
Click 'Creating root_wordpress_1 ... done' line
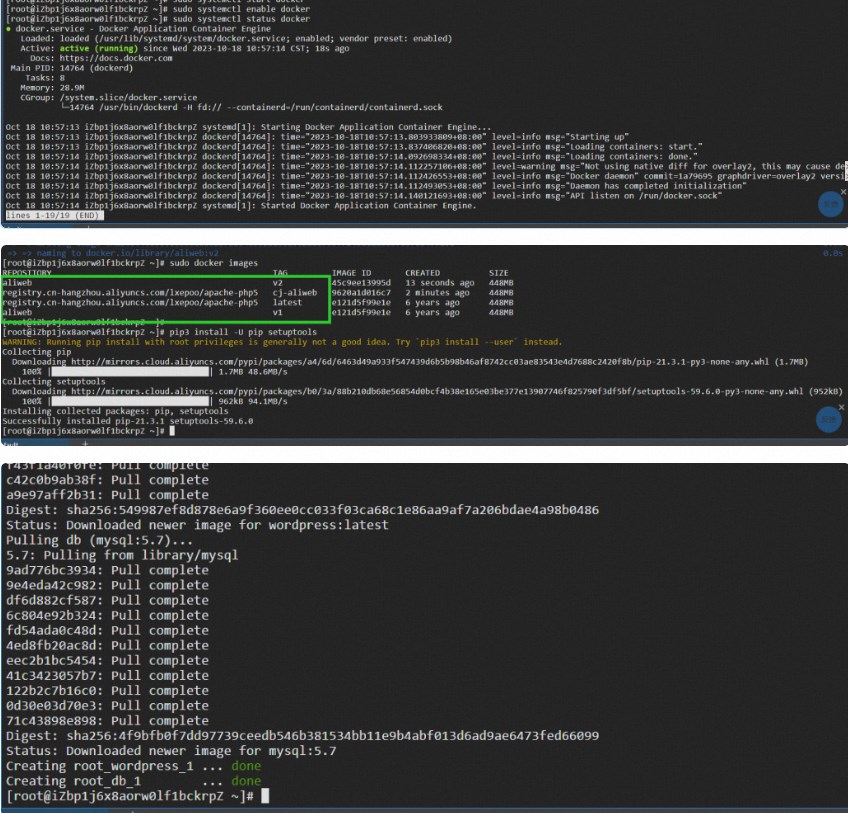[x=134, y=766]
